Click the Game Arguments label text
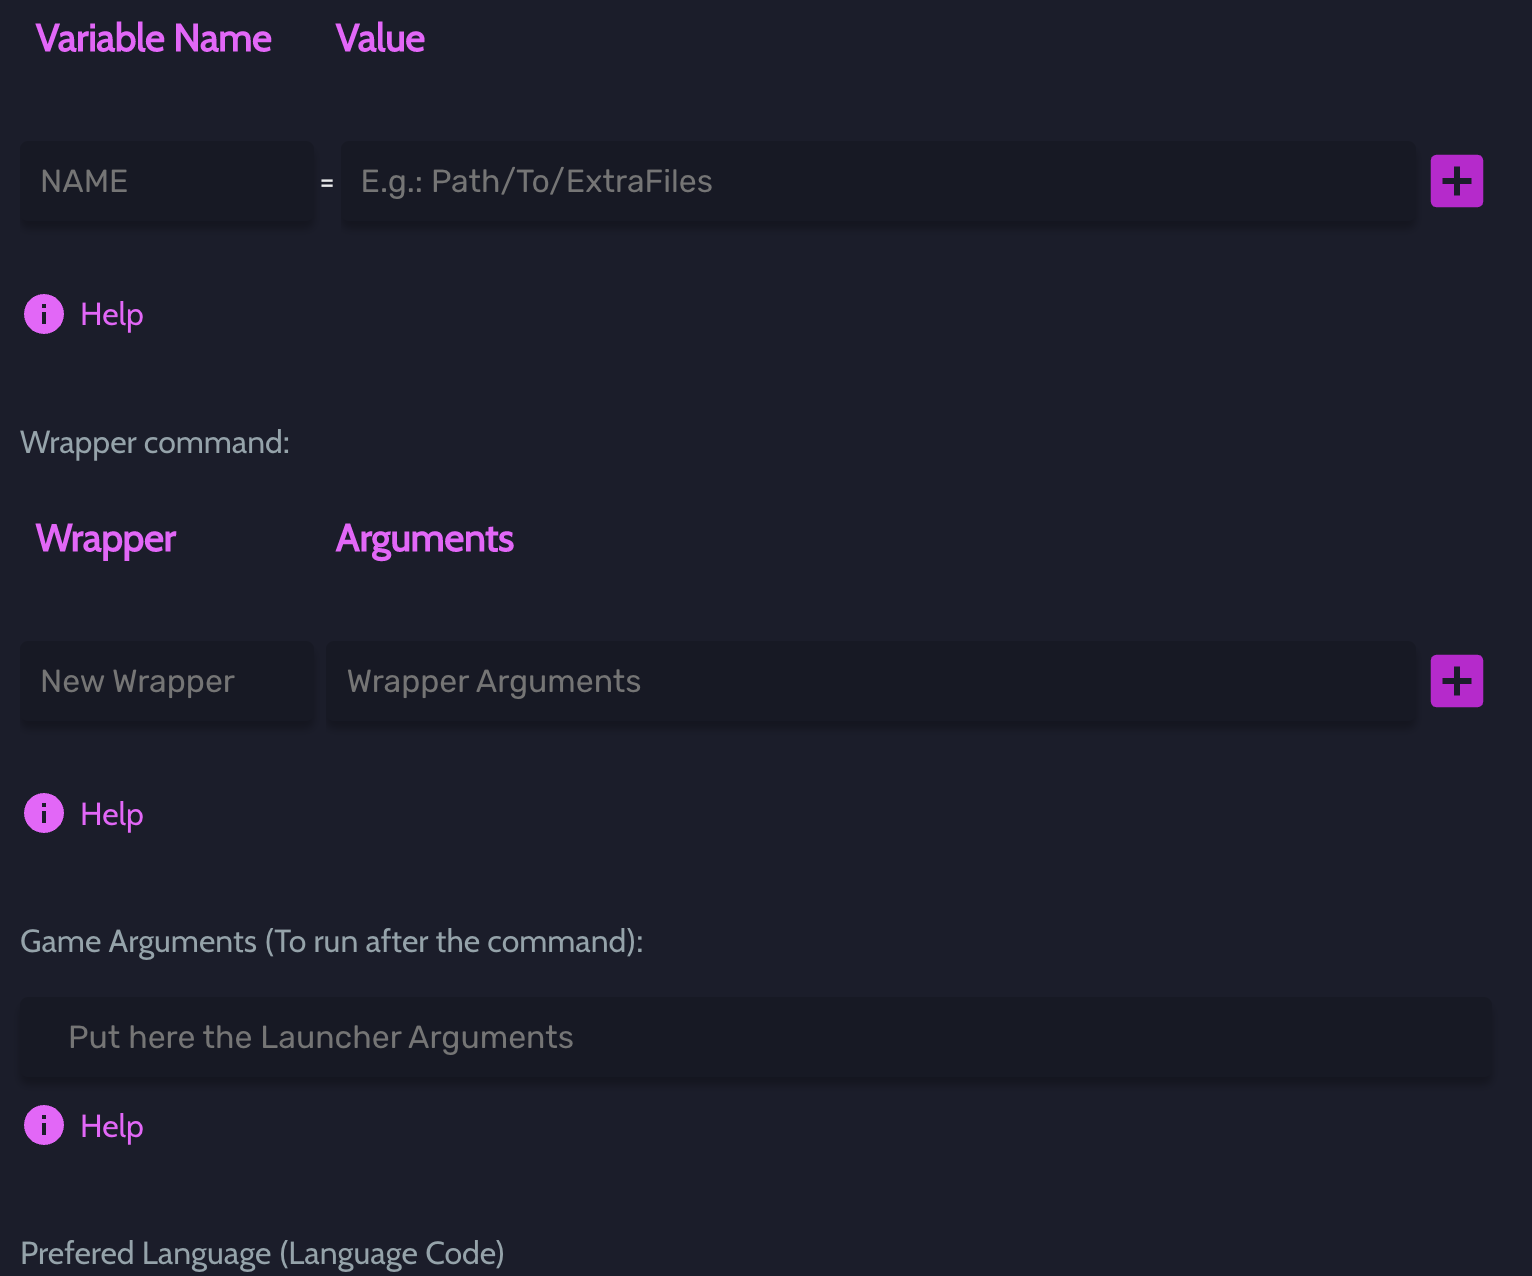 (x=331, y=941)
